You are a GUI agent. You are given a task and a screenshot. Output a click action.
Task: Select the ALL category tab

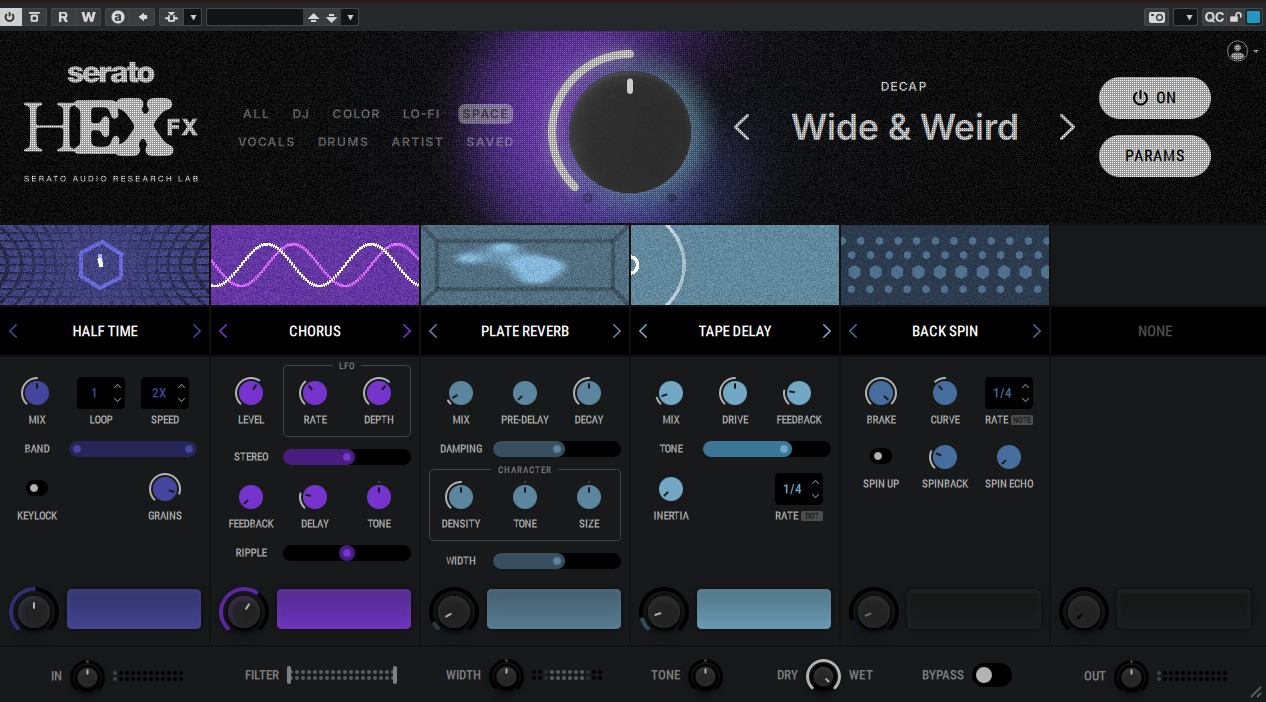tap(256, 114)
